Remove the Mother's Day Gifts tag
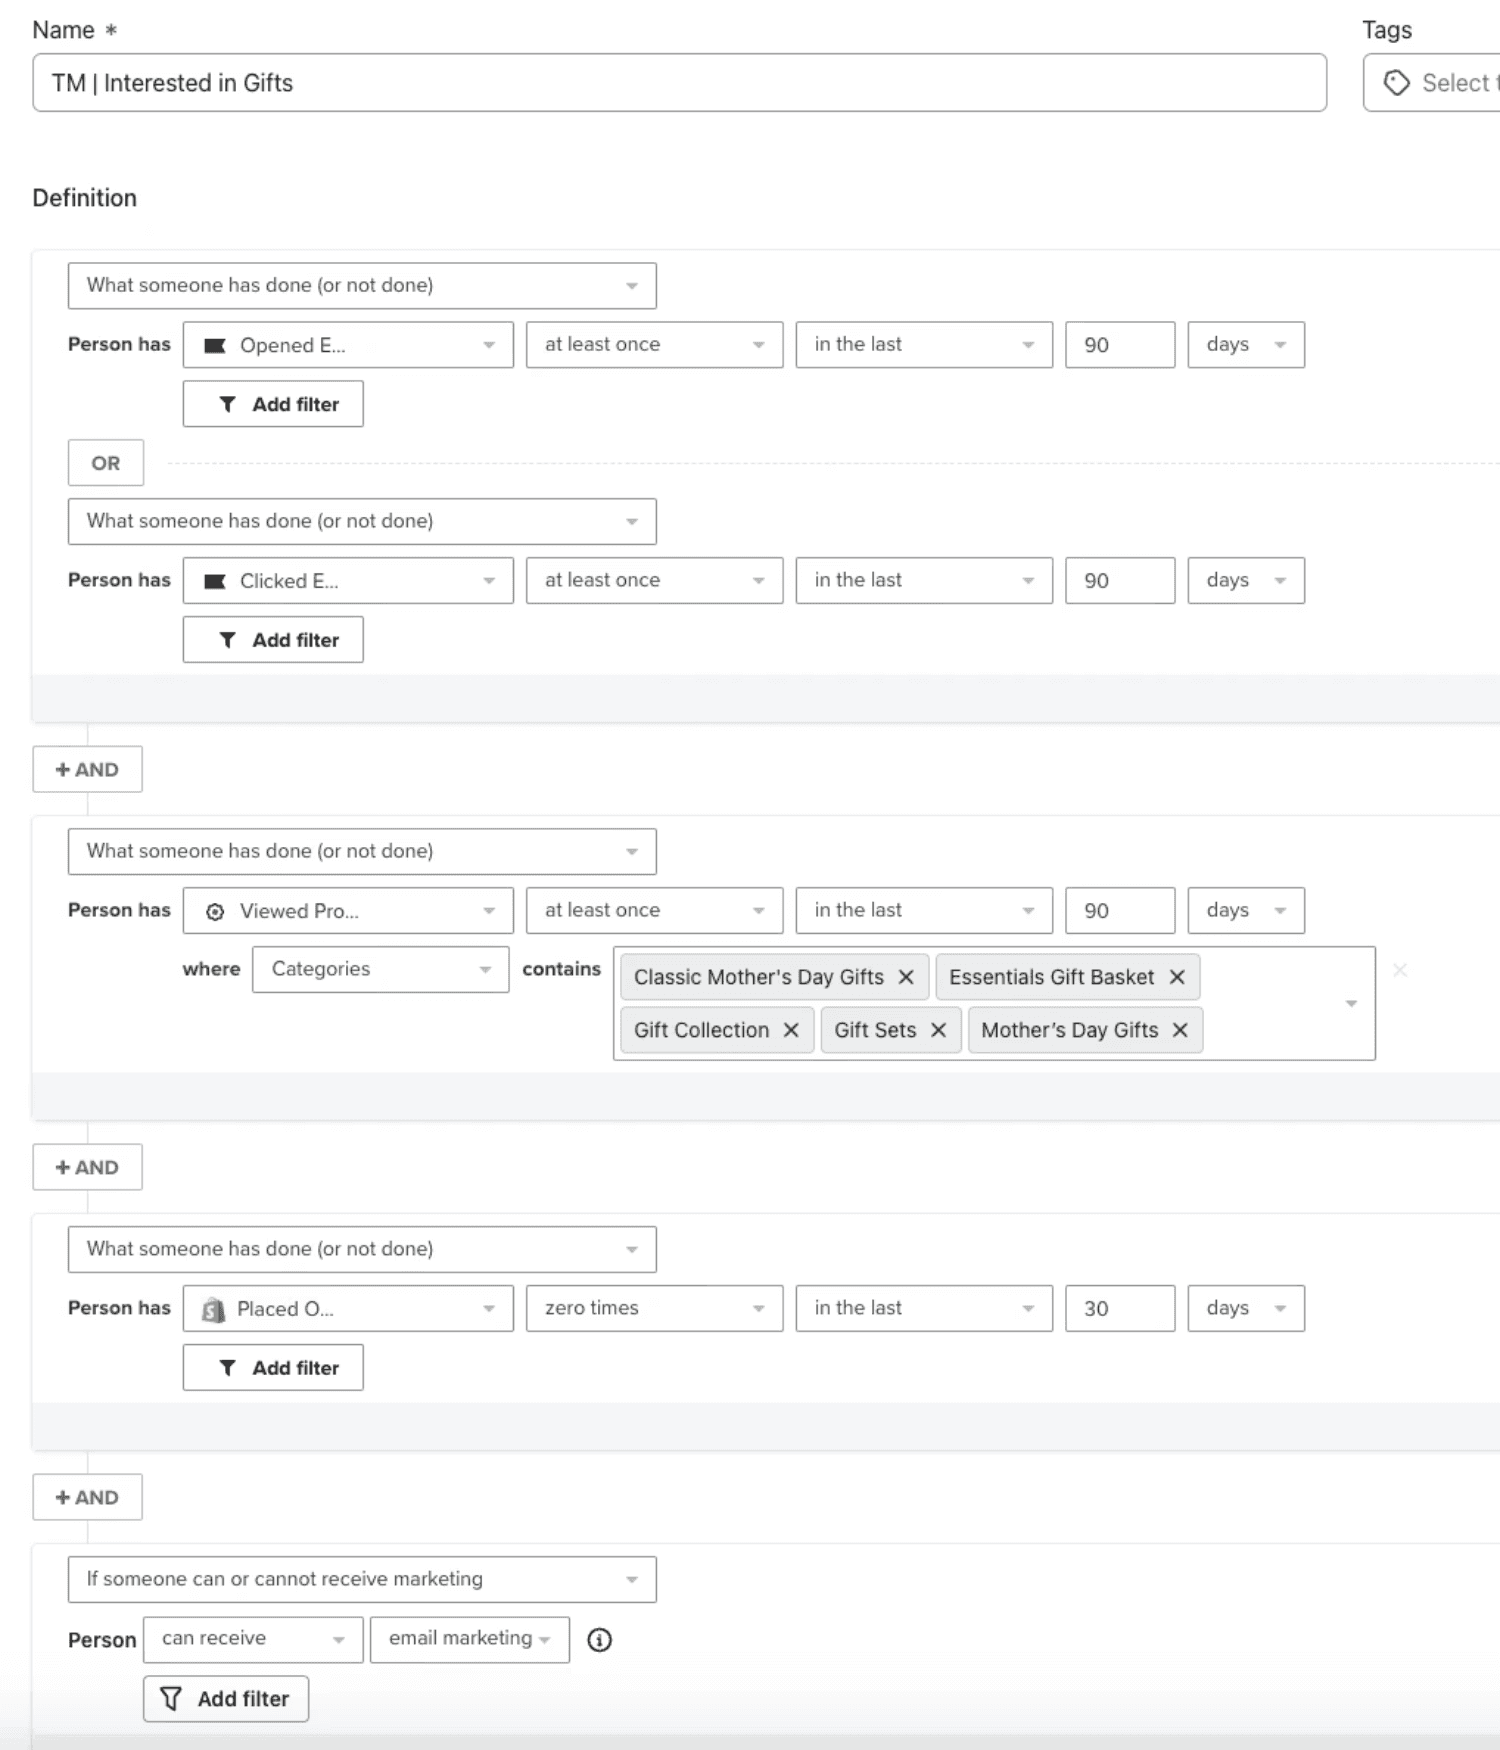1500x1750 pixels. click(x=1180, y=1030)
